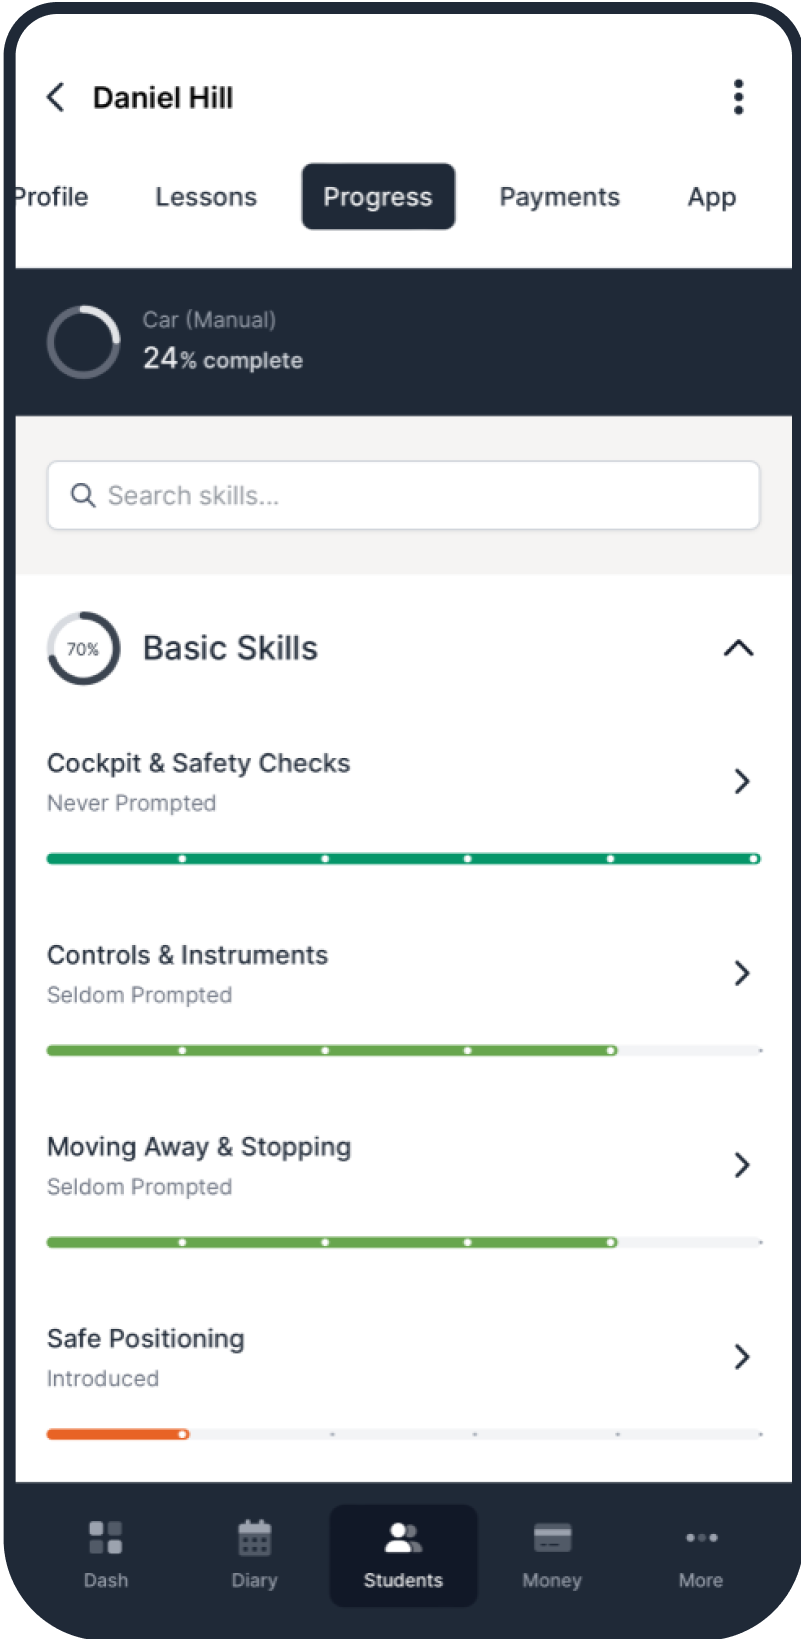
Task: Switch to the Lessons tab
Action: coord(206,197)
